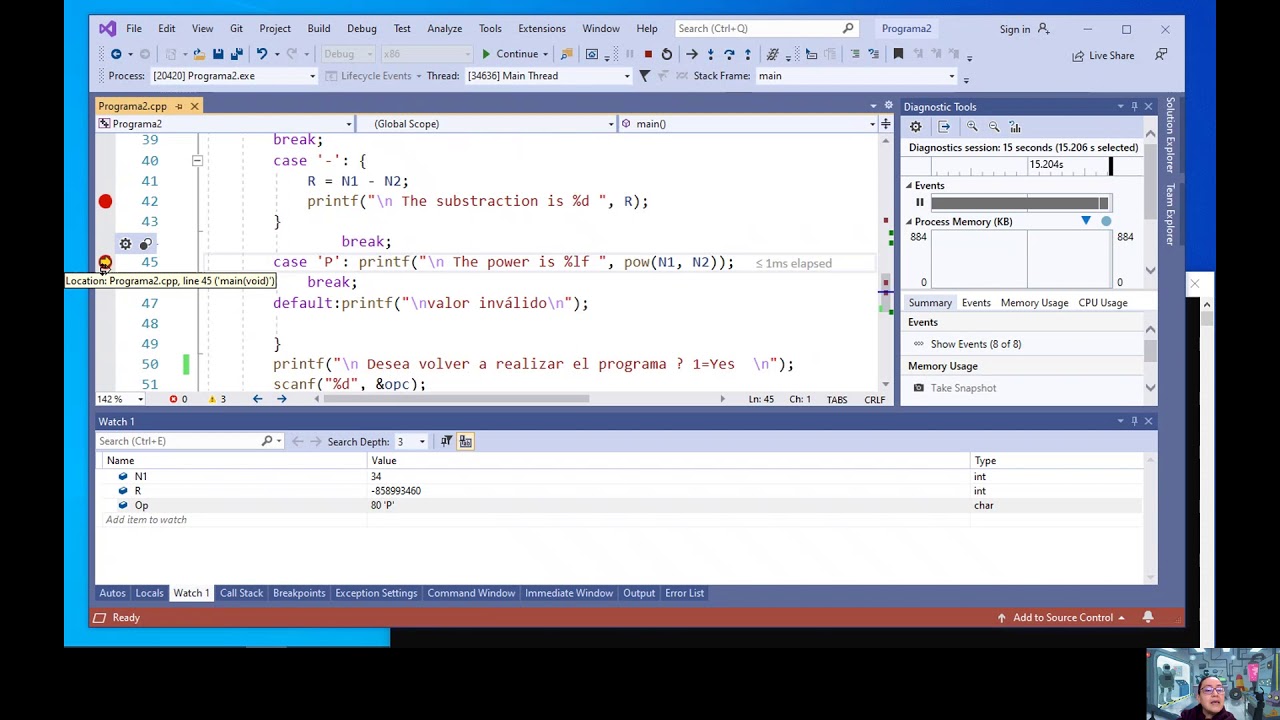Collapse the case '-' code block
The image size is (1280, 720).
(x=197, y=161)
